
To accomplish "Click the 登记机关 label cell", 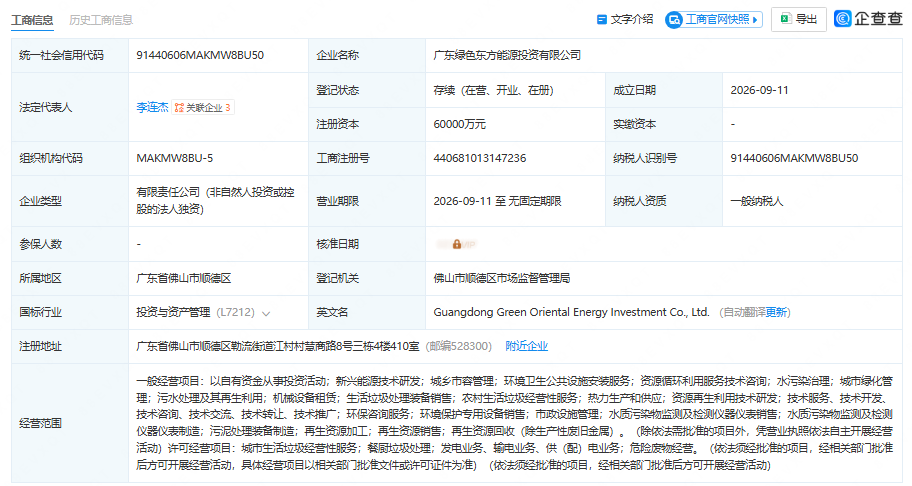I will (x=366, y=278).
